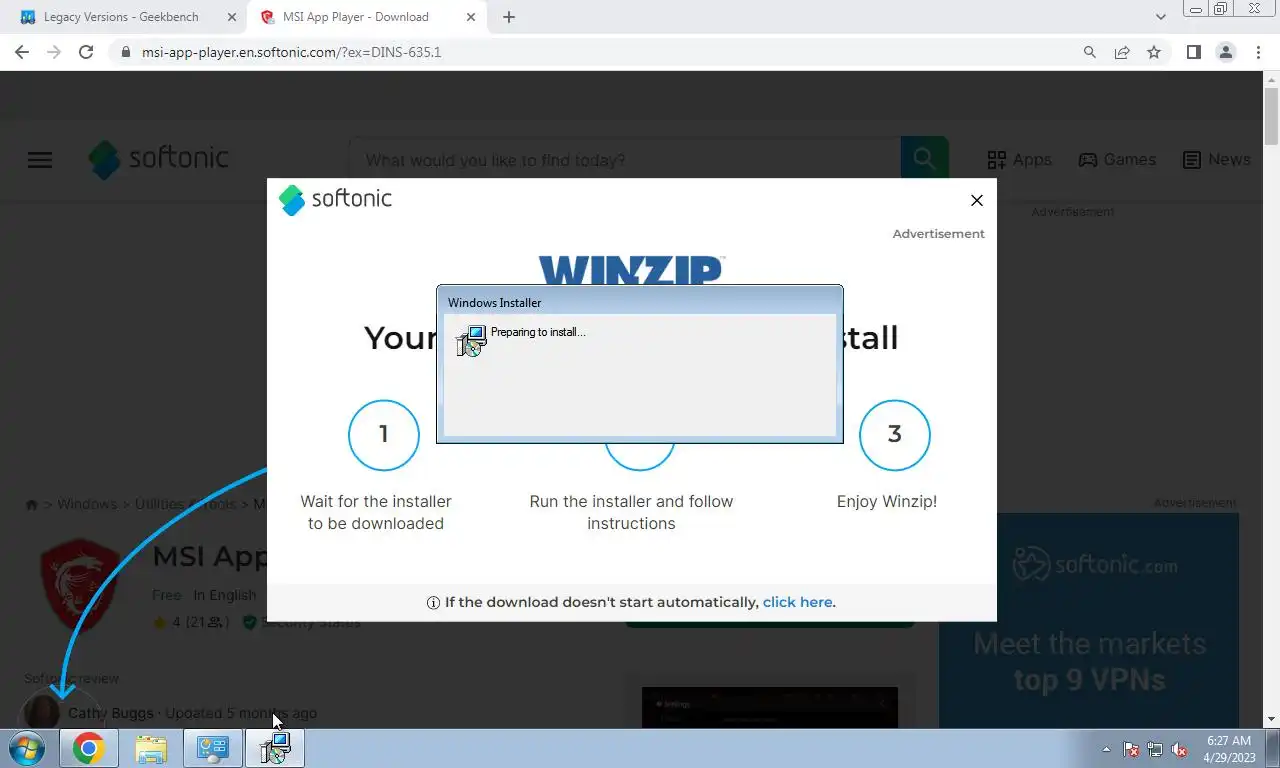Open File Explorer from taskbar
This screenshot has height=768, width=1280.
pyautogui.click(x=151, y=748)
